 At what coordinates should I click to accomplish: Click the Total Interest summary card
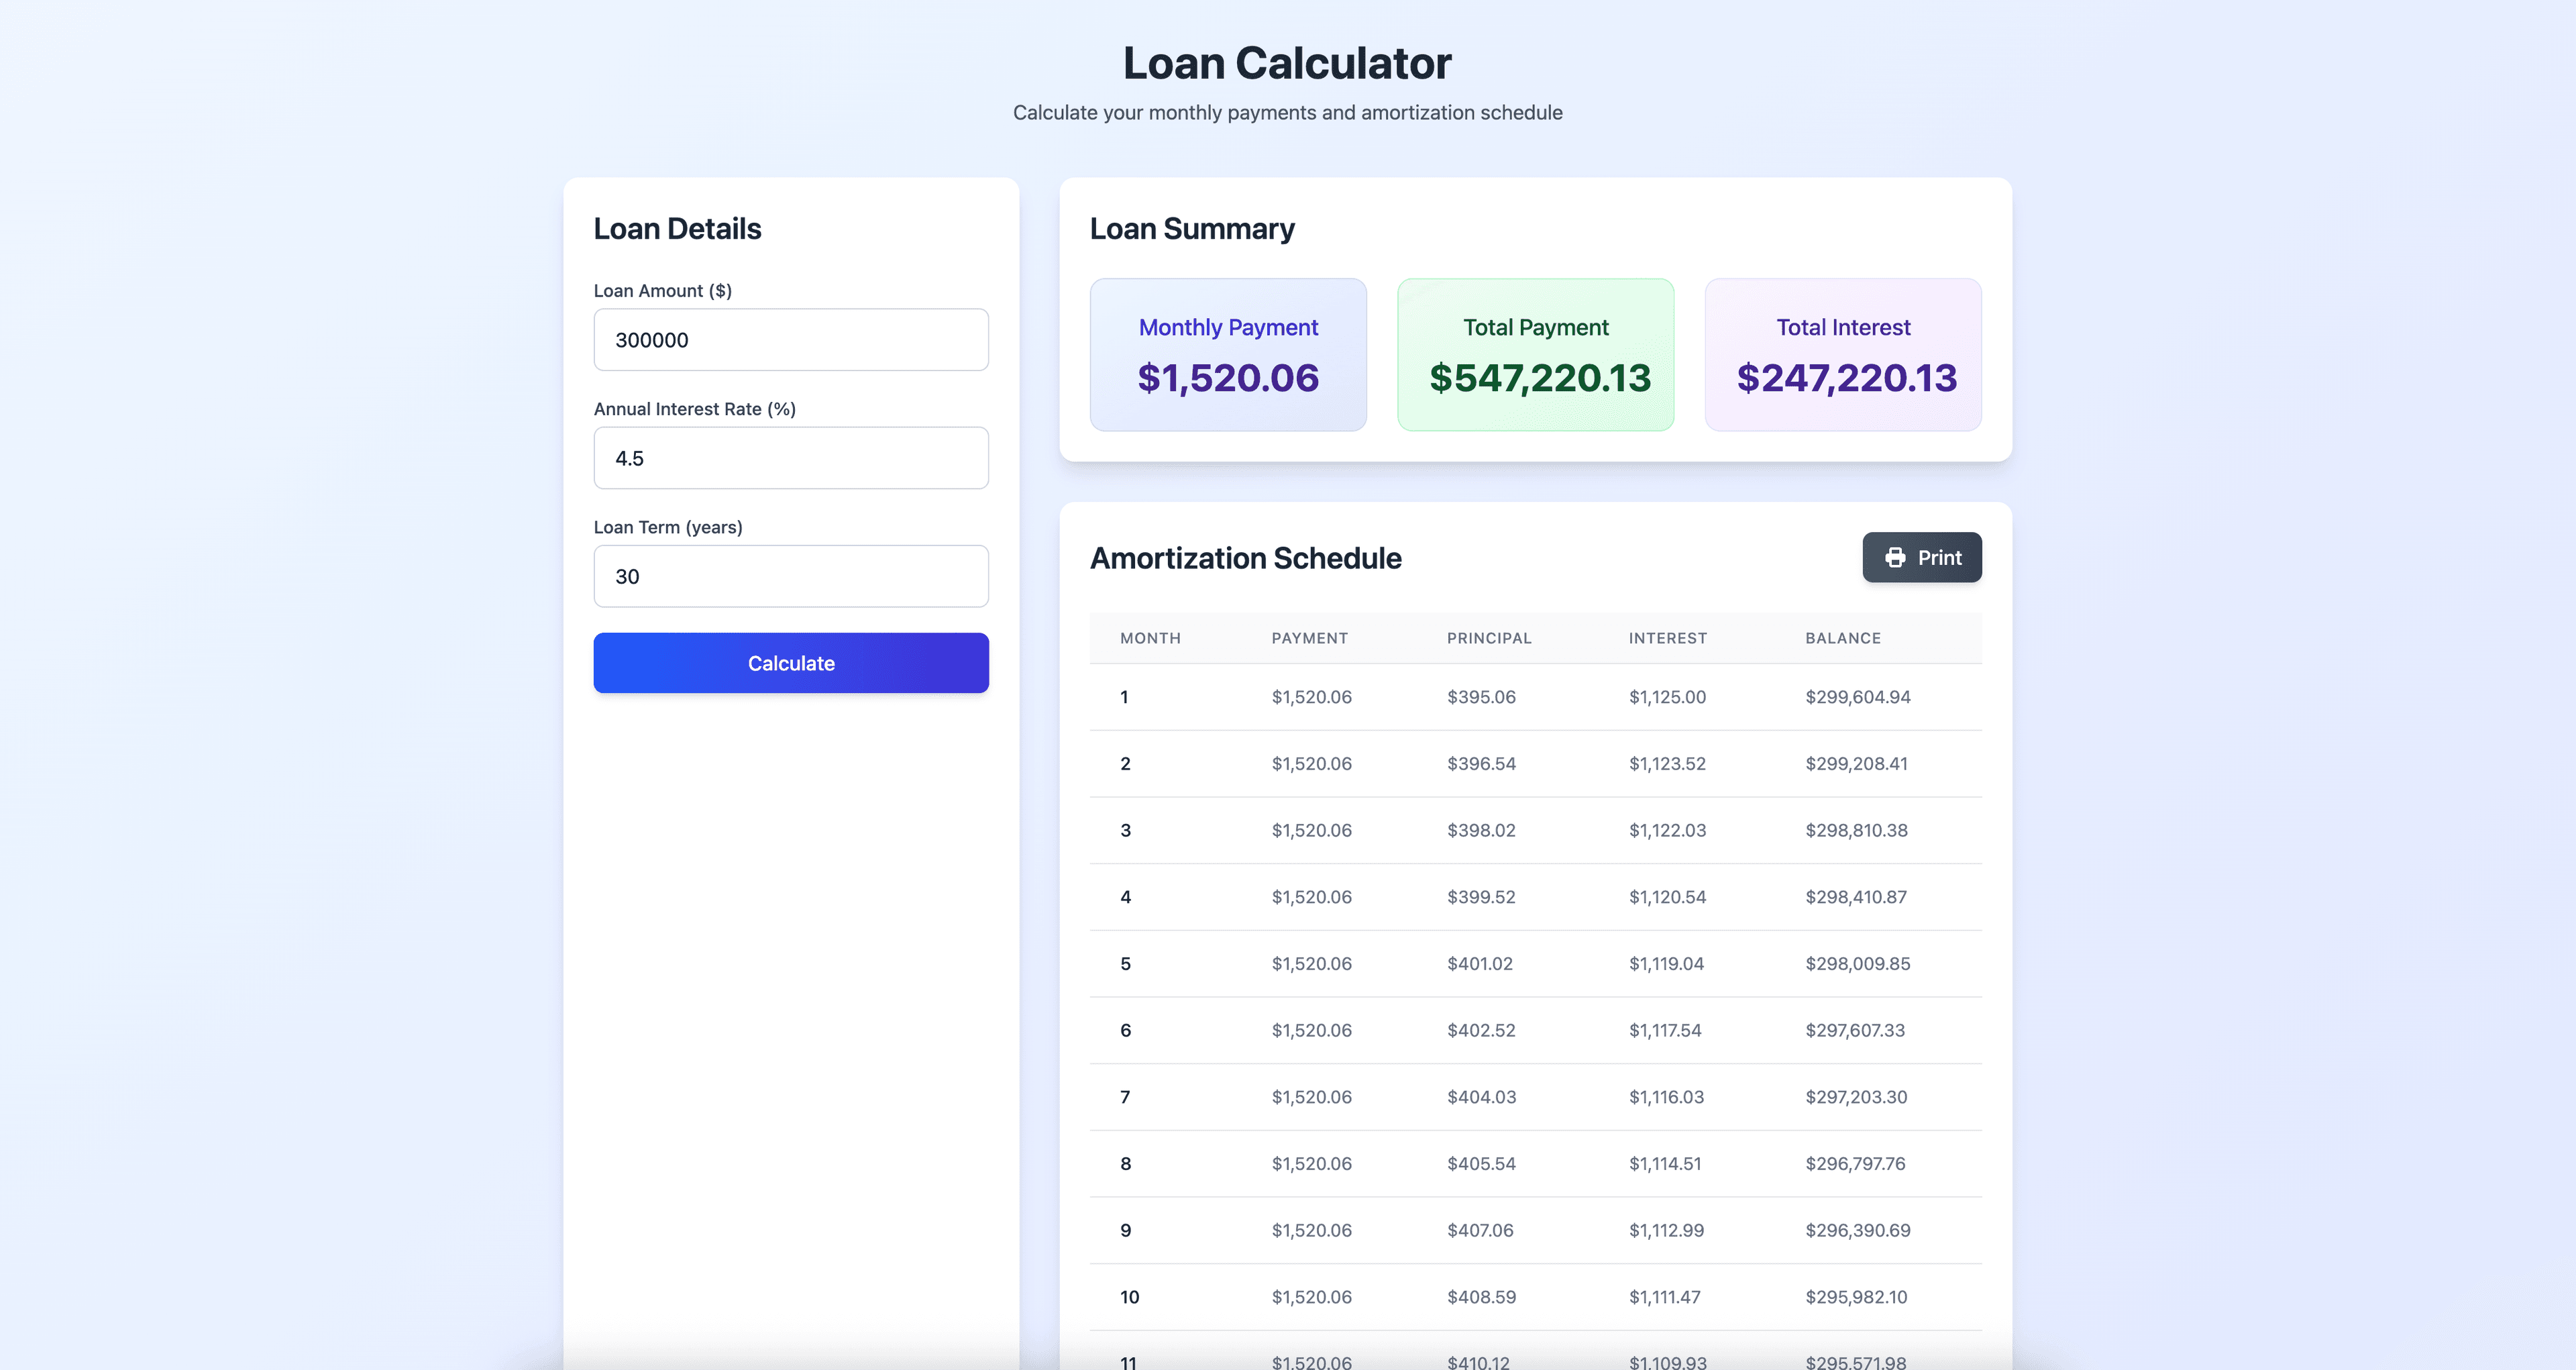coord(1842,355)
